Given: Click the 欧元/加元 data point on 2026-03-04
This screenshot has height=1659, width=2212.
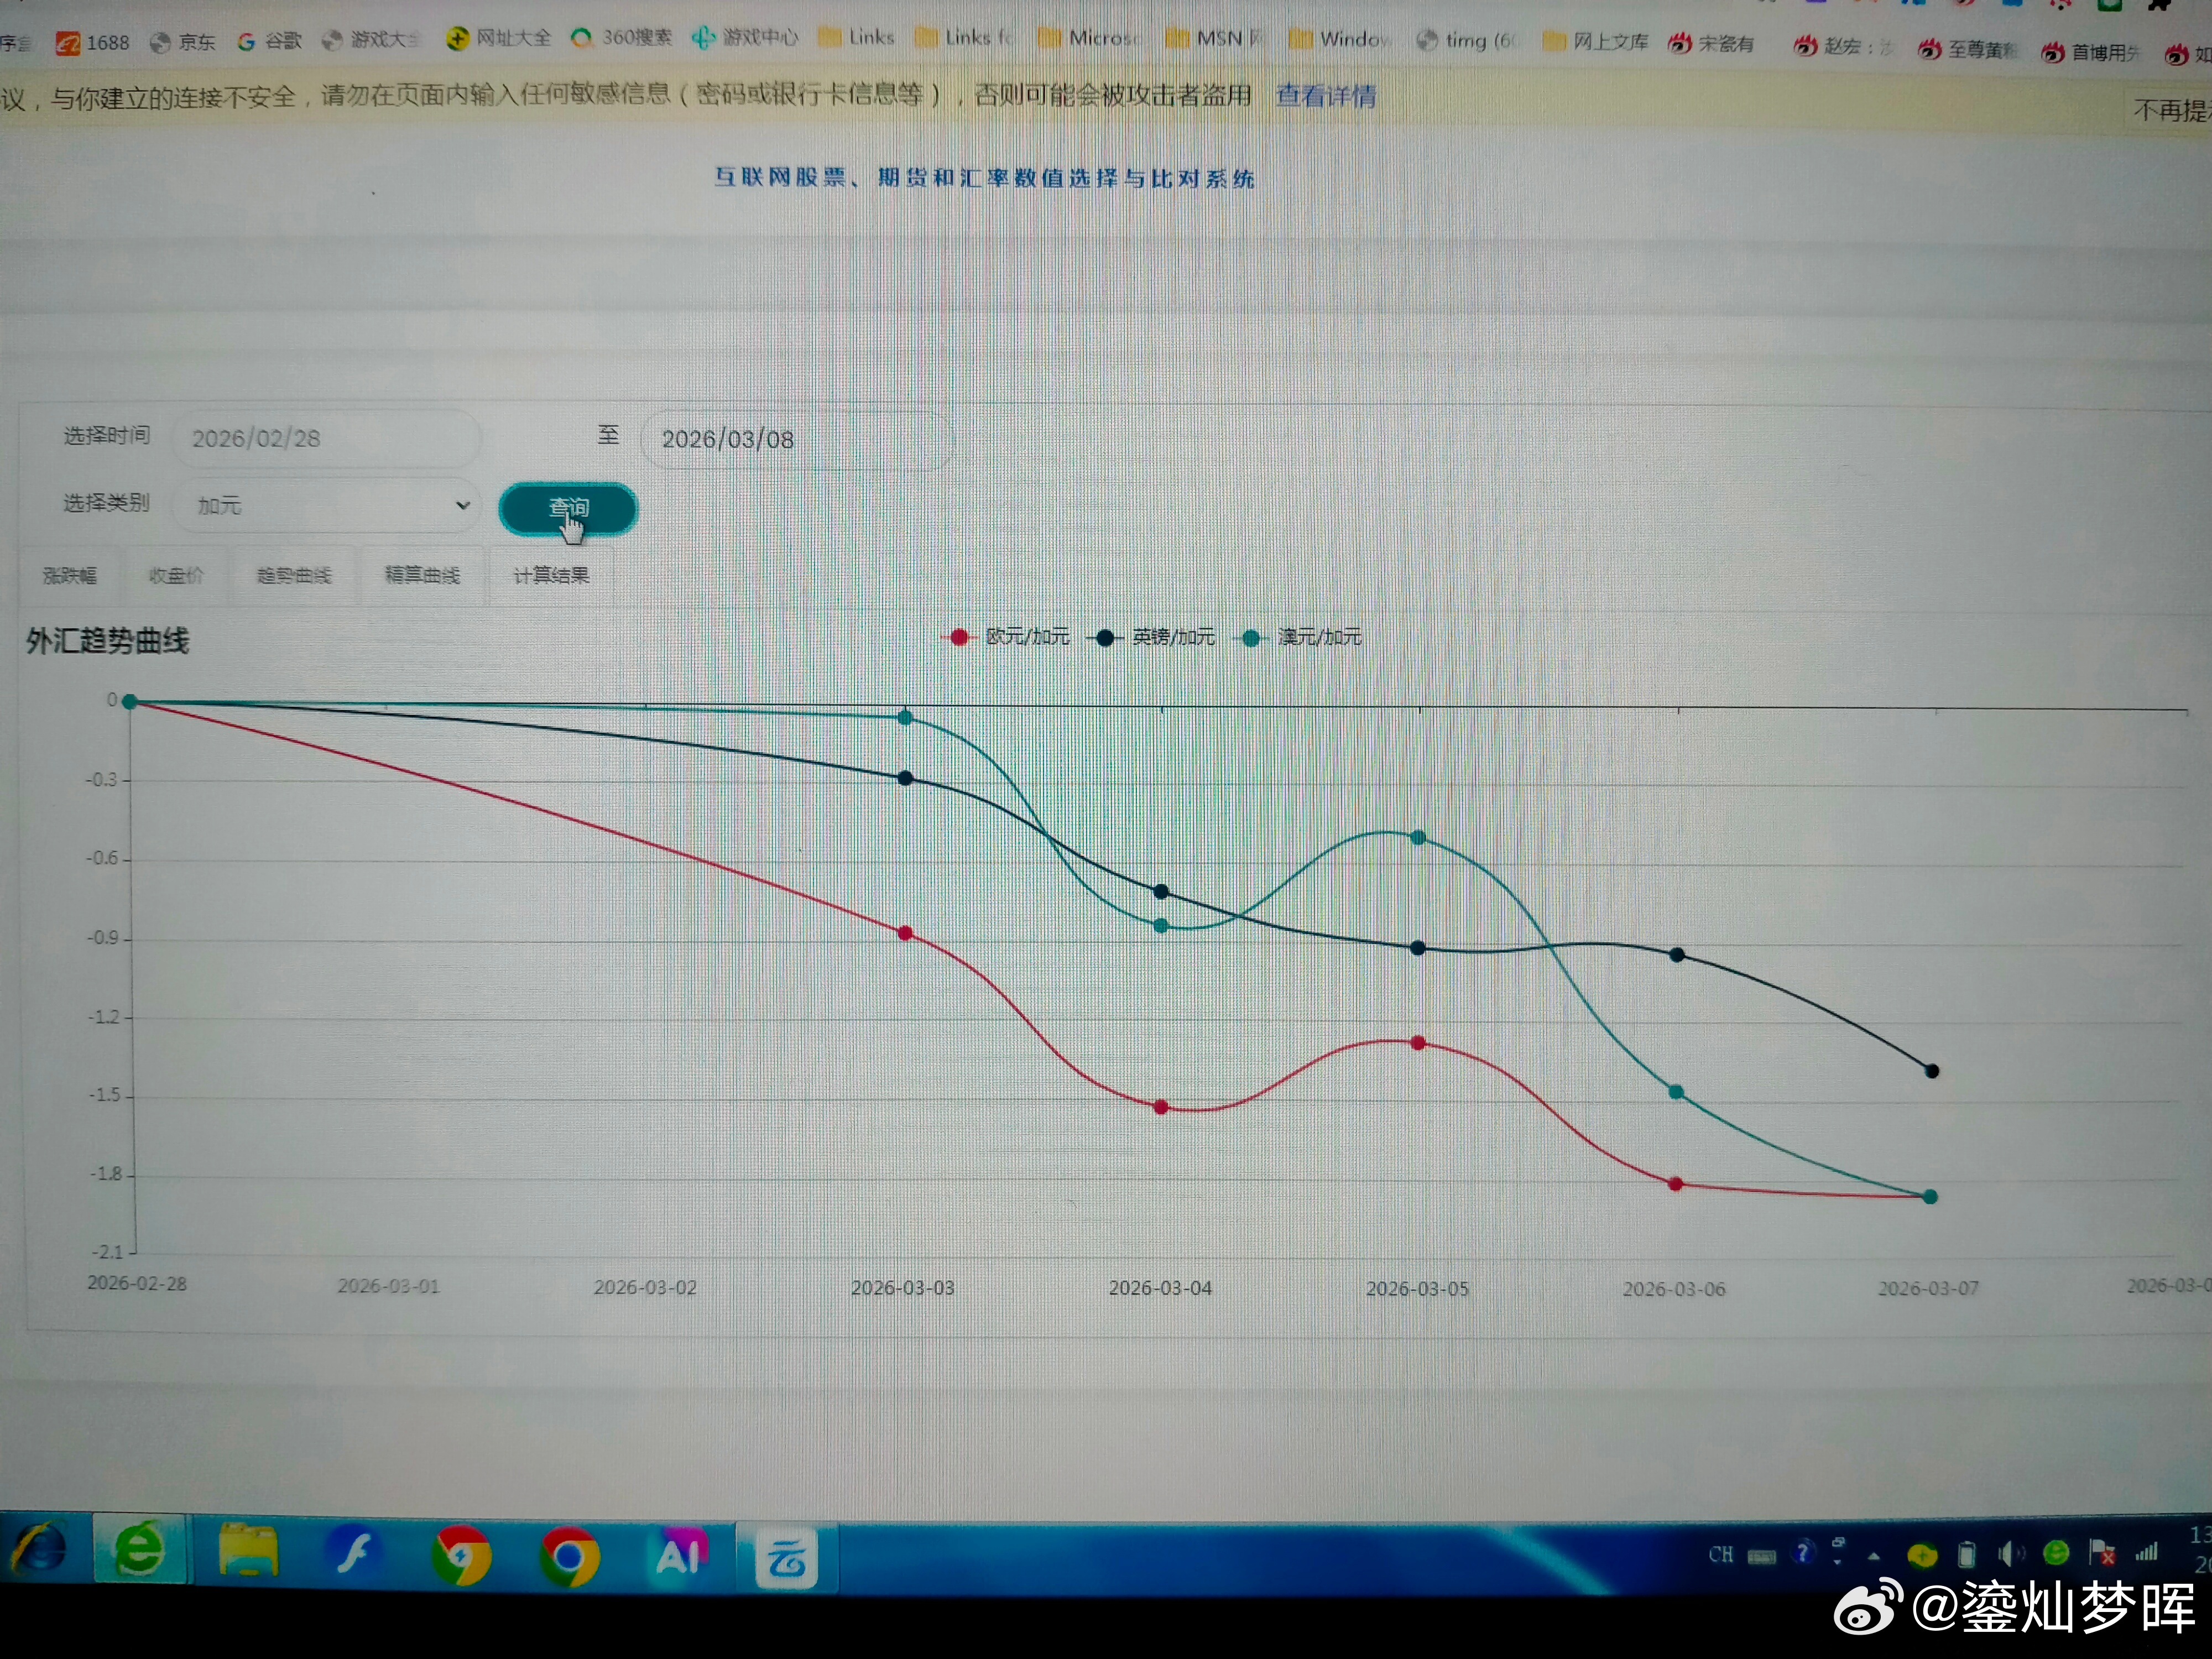Looking at the screenshot, I should tap(1161, 1107).
